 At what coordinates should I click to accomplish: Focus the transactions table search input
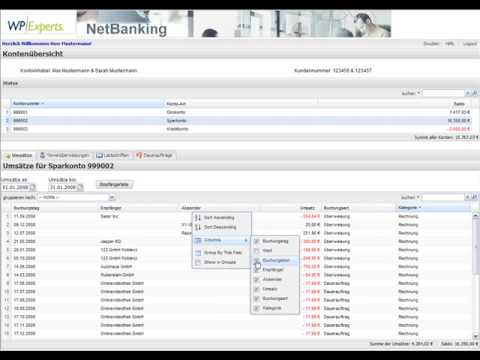(443, 197)
